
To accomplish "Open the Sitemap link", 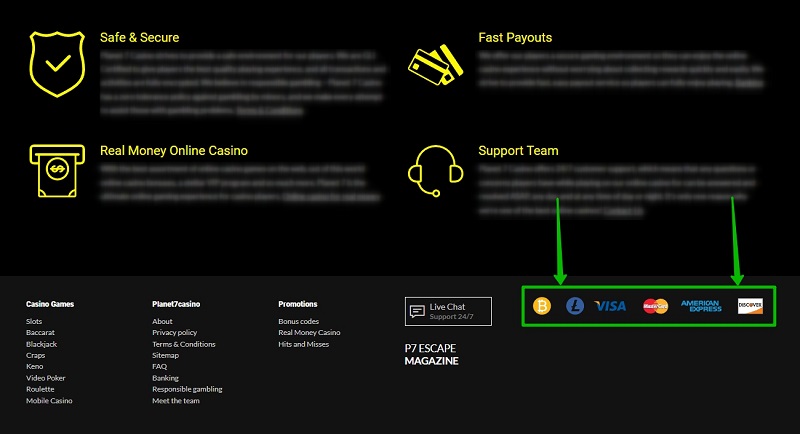I will coord(165,355).
